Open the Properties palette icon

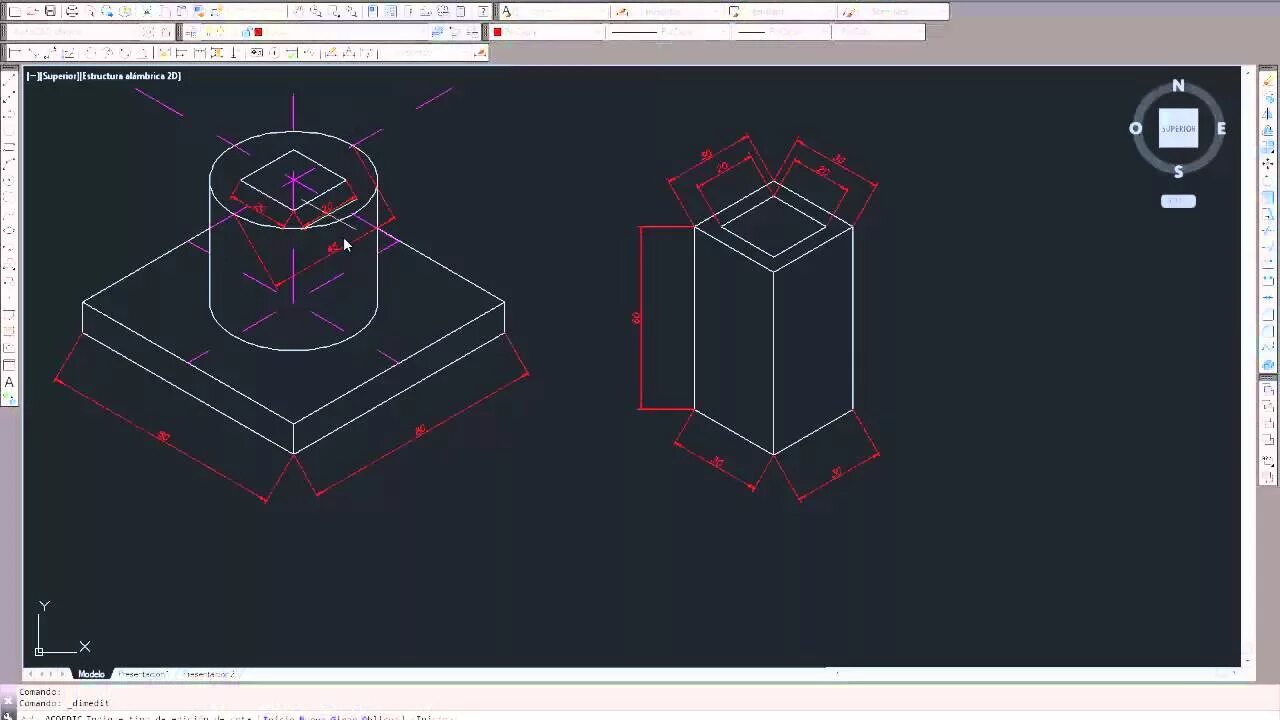pyautogui.click(x=372, y=12)
